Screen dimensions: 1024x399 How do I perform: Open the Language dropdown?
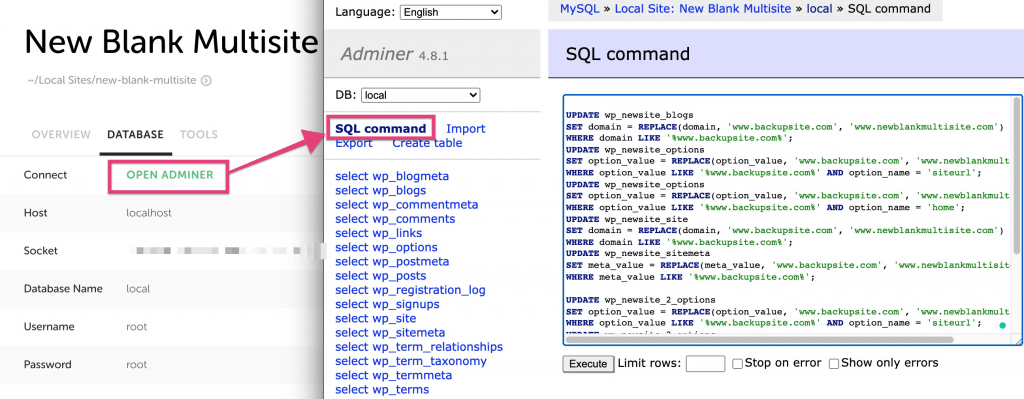(451, 12)
